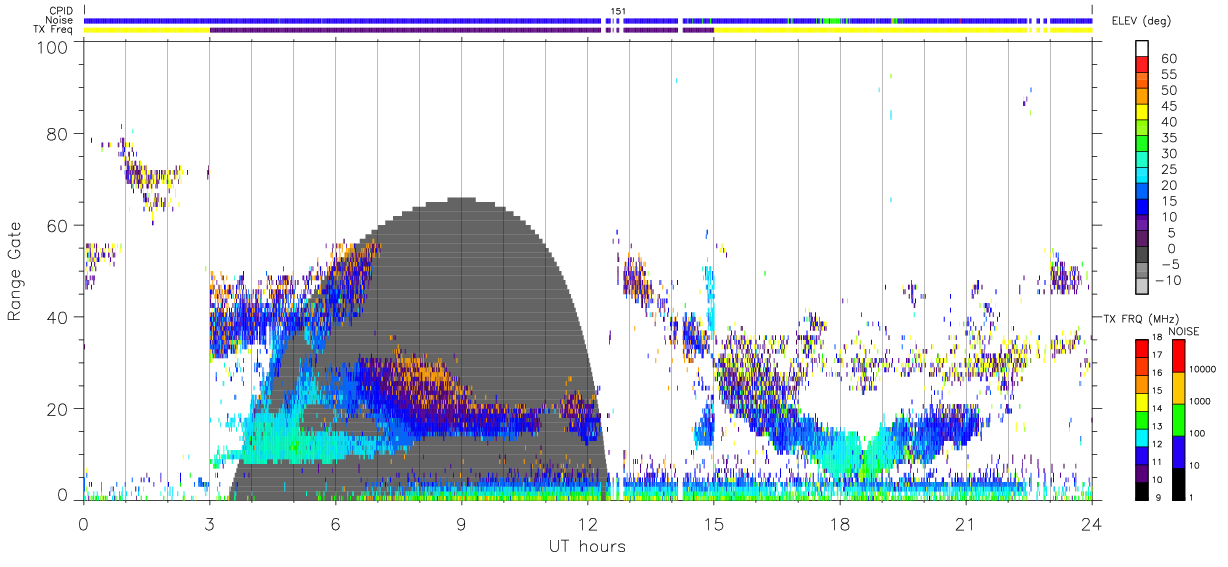Click the red 55–60 degree elevation swatch
This screenshot has width=1228, height=567.
pos(1142,66)
